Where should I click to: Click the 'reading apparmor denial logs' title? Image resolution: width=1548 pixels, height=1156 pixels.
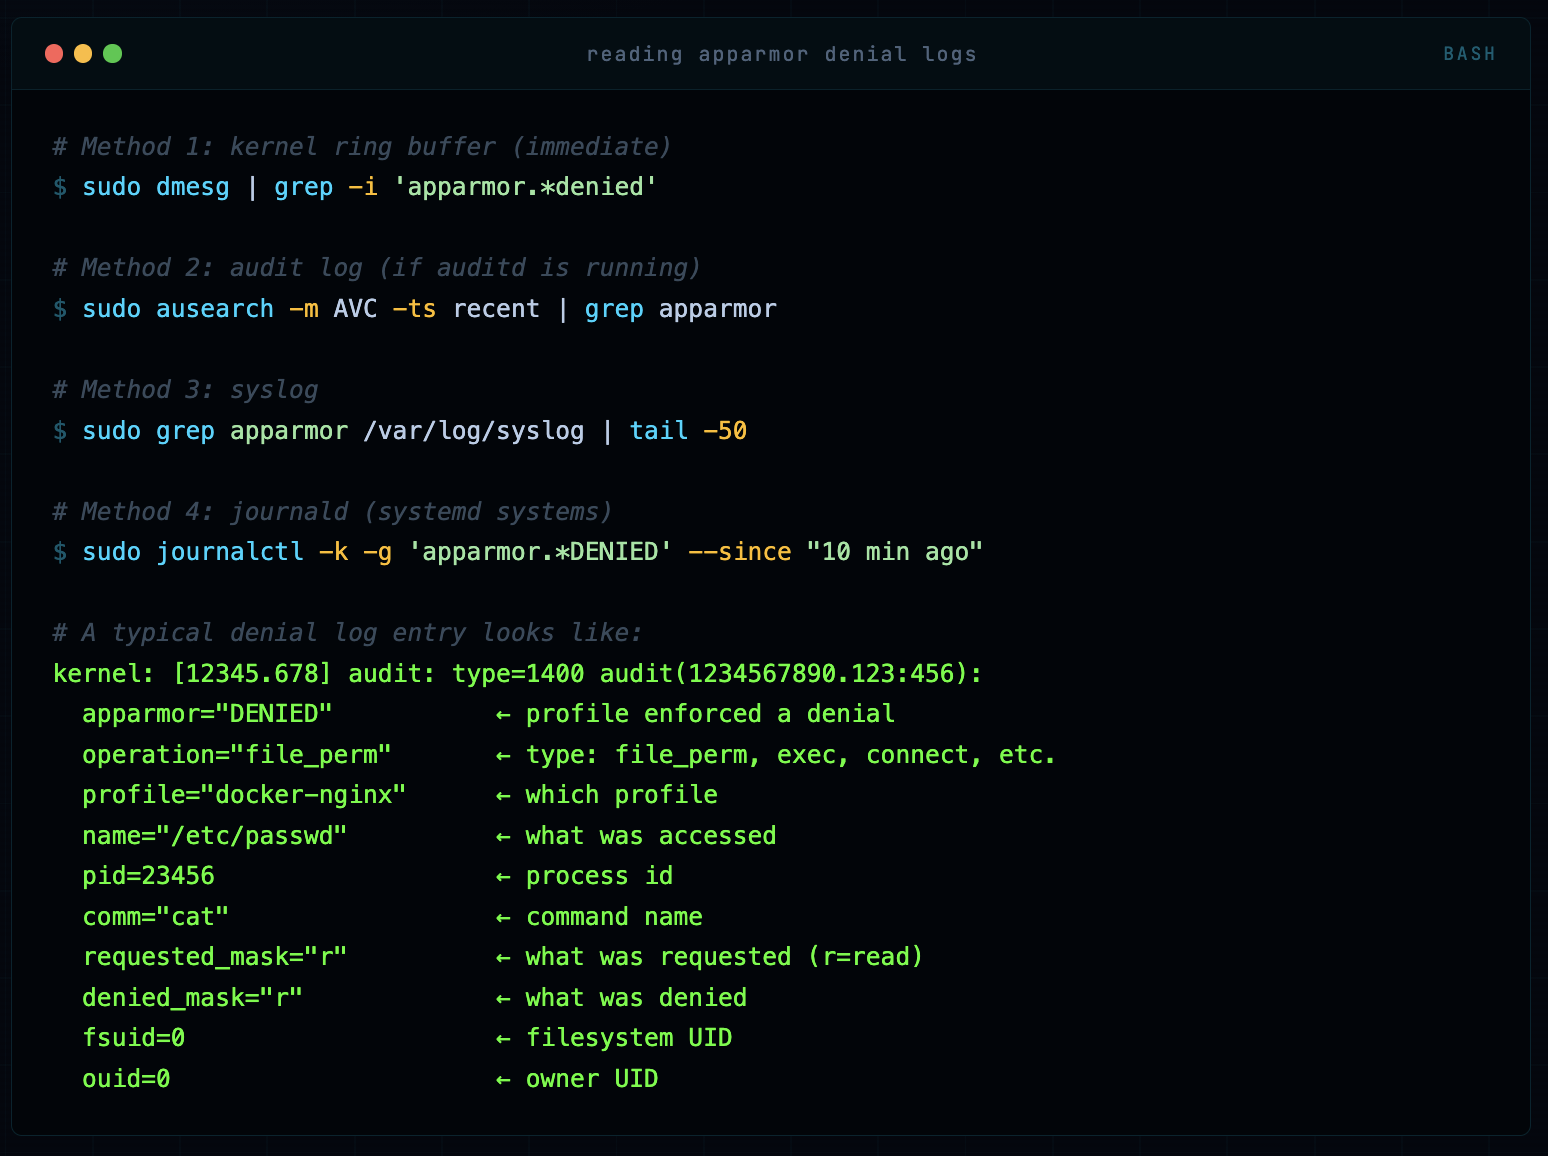coord(783,54)
